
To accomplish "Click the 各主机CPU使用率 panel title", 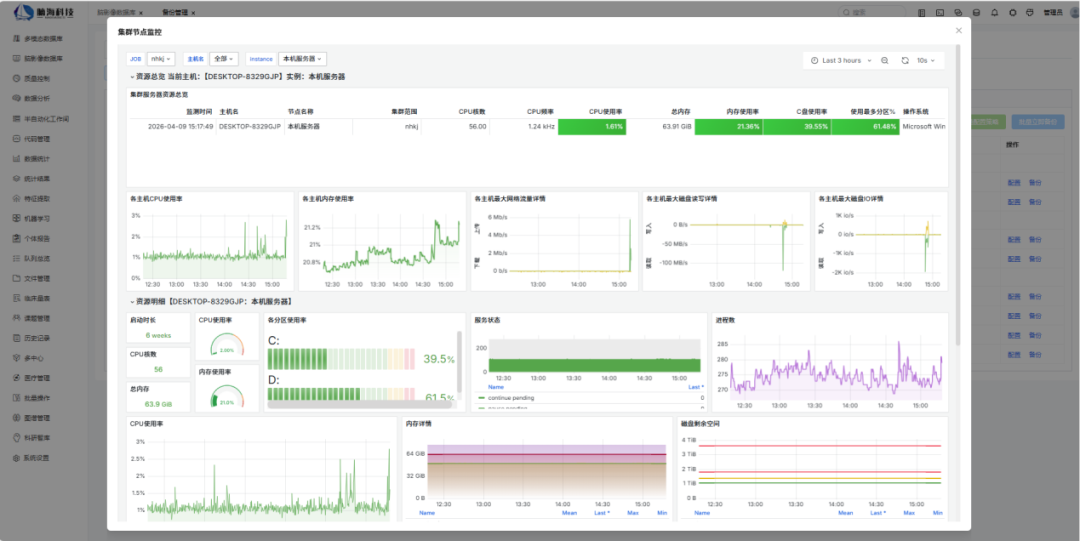I will (156, 199).
